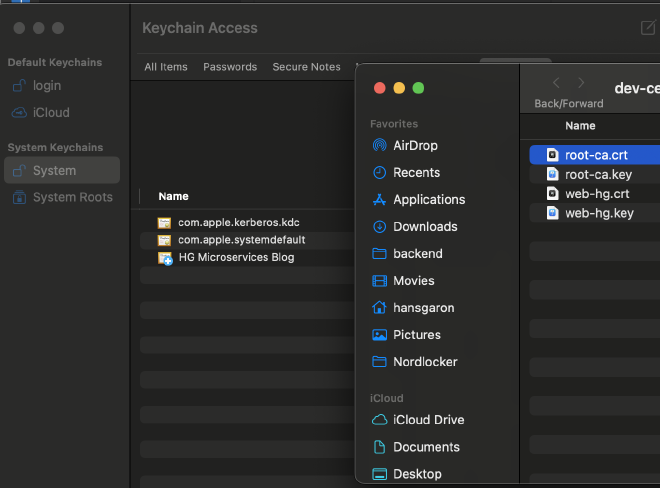The image size is (660, 488).
Task: Select the web-hg.crt file
Action: tap(595, 194)
